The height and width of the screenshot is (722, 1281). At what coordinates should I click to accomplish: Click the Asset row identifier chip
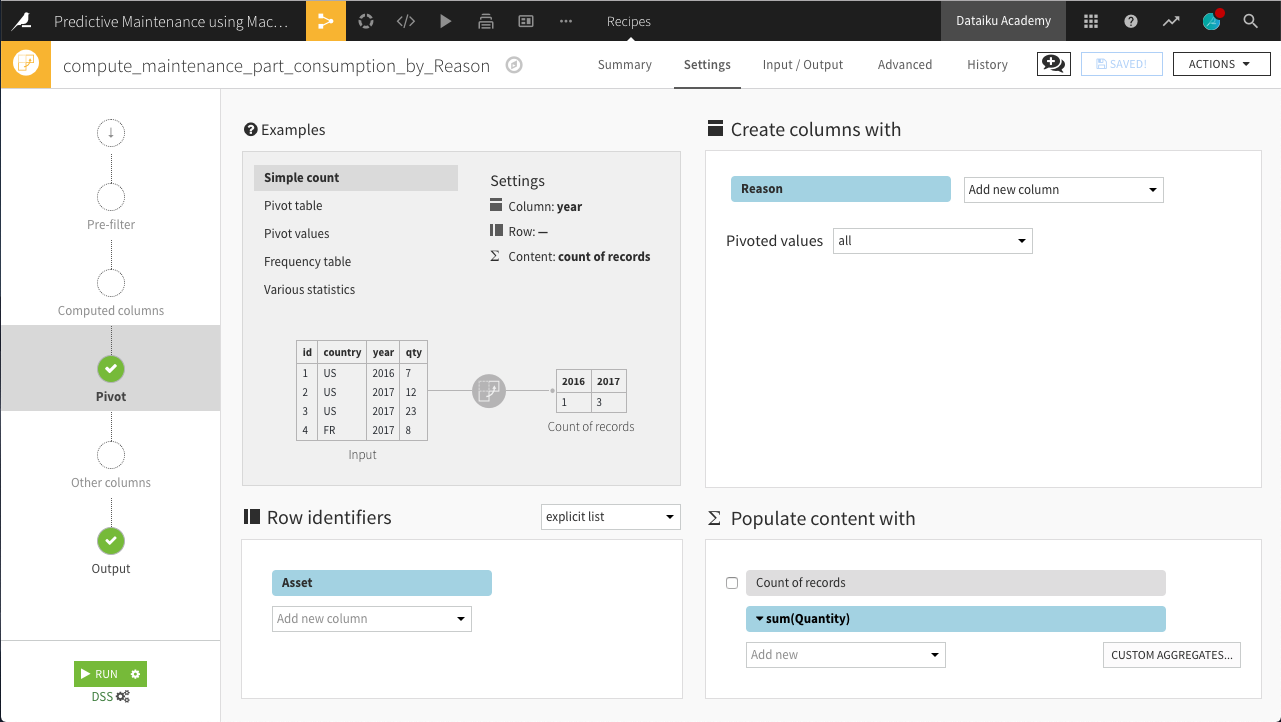382,583
